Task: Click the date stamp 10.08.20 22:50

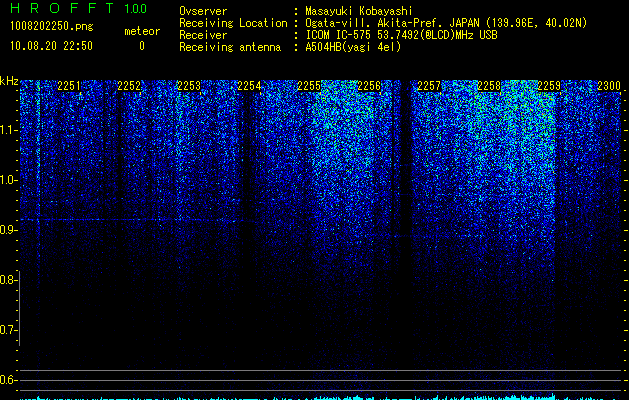Action: point(51,46)
